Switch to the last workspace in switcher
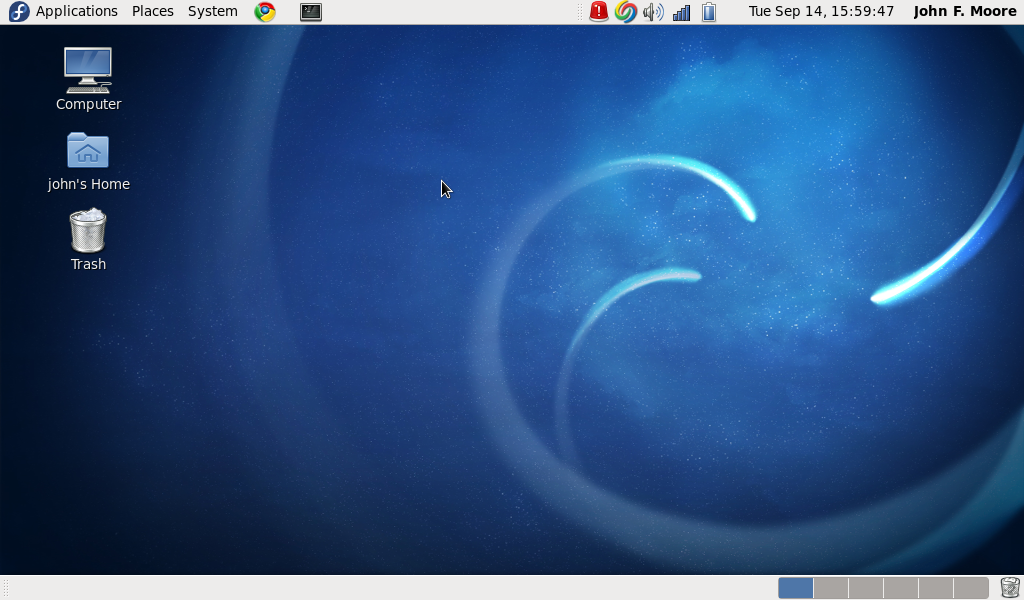 point(971,588)
